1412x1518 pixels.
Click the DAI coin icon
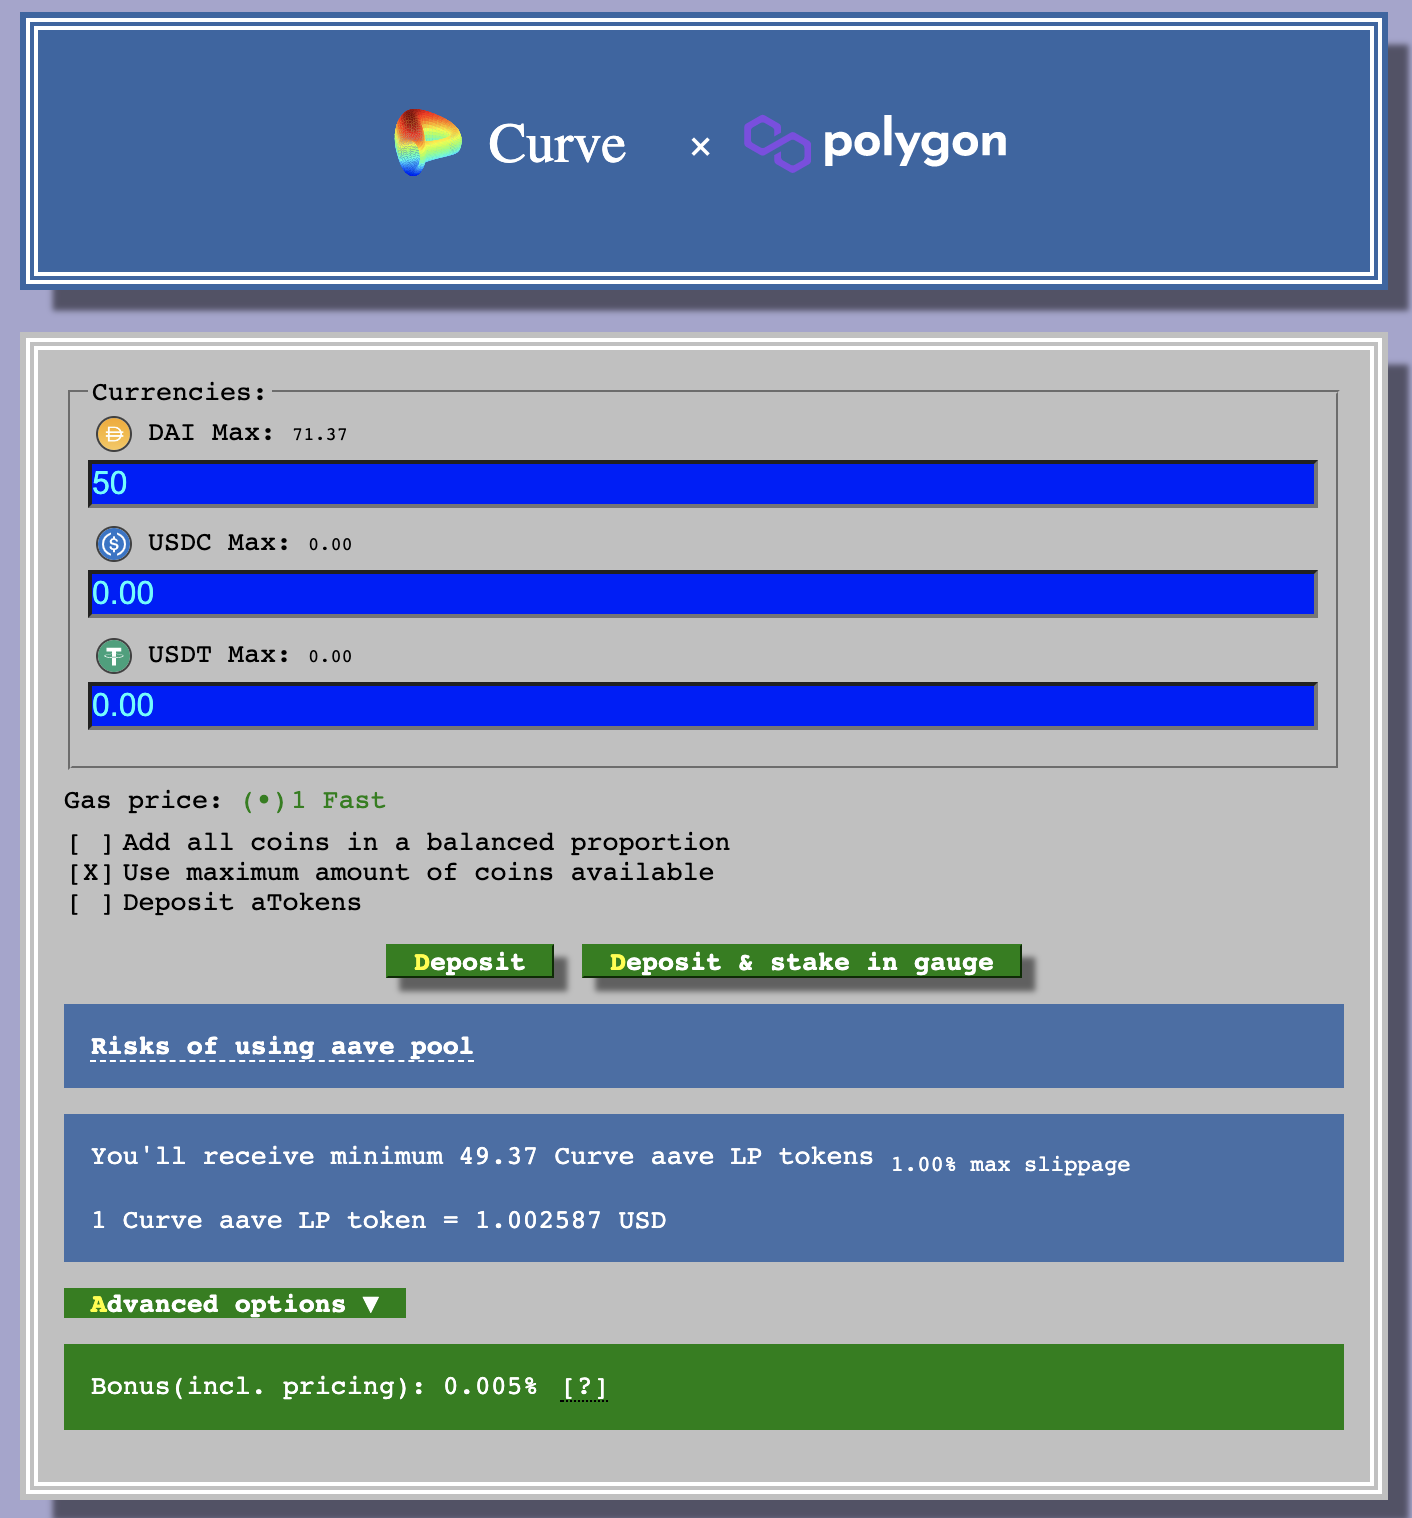[114, 434]
